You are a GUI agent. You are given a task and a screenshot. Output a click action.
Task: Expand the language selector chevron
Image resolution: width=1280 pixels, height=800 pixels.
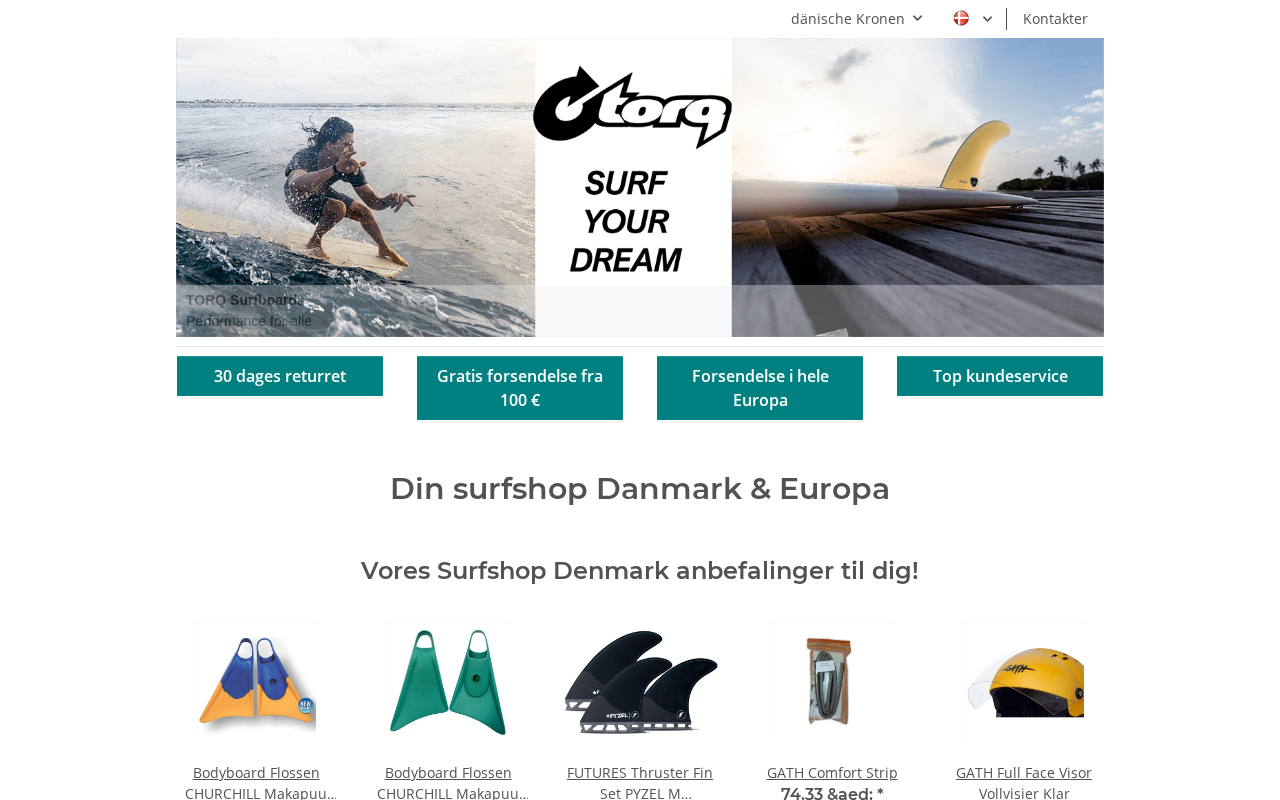(988, 19)
